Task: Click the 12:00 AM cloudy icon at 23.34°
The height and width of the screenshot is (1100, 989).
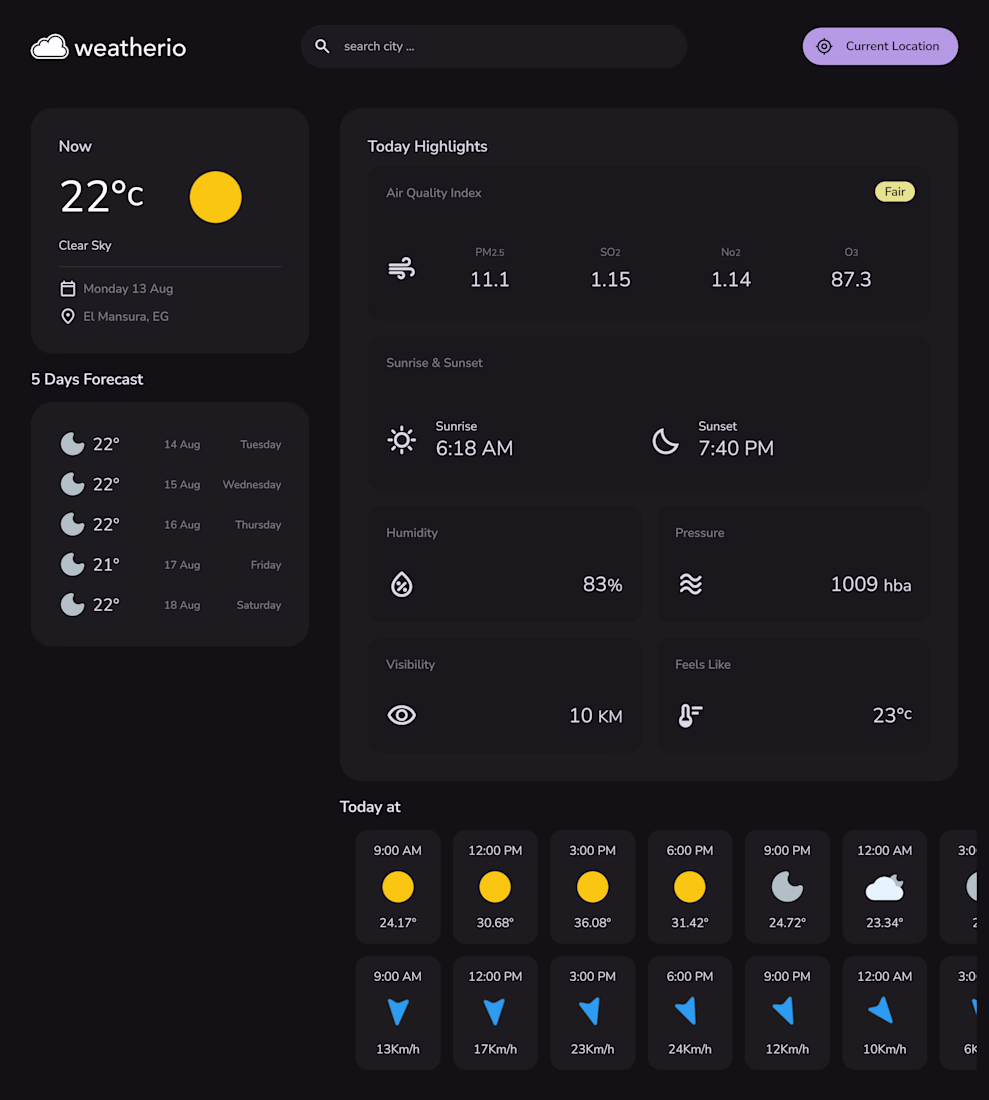Action: tap(884, 888)
